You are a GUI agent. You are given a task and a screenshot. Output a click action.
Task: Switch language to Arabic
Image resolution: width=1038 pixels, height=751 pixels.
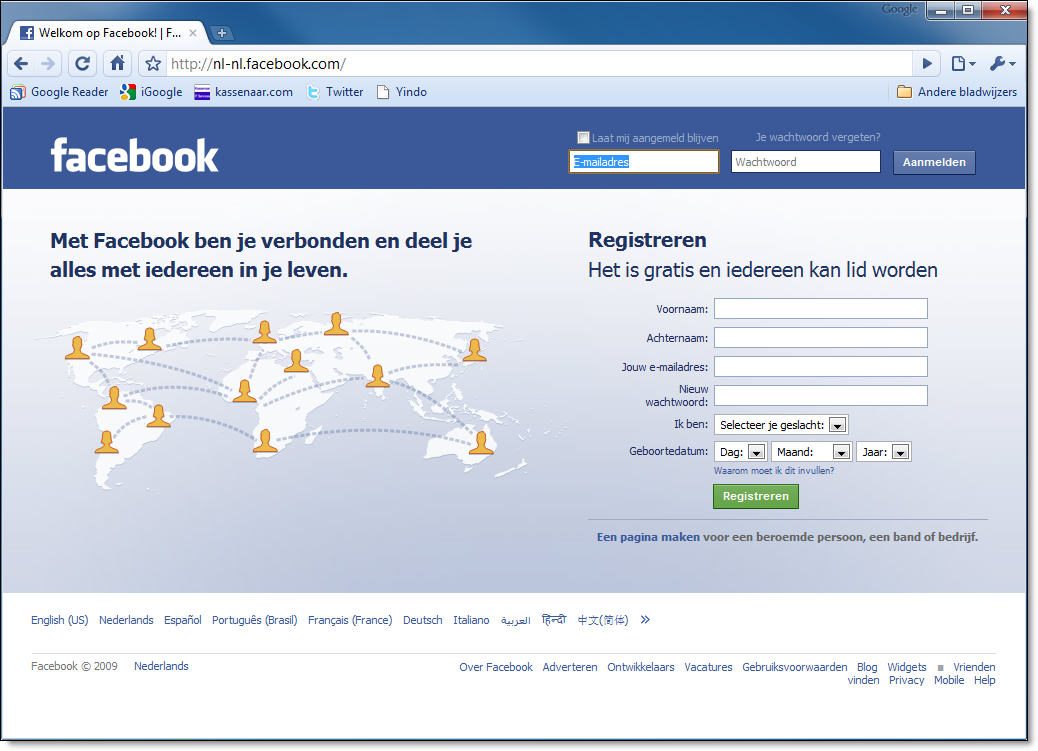coord(516,620)
